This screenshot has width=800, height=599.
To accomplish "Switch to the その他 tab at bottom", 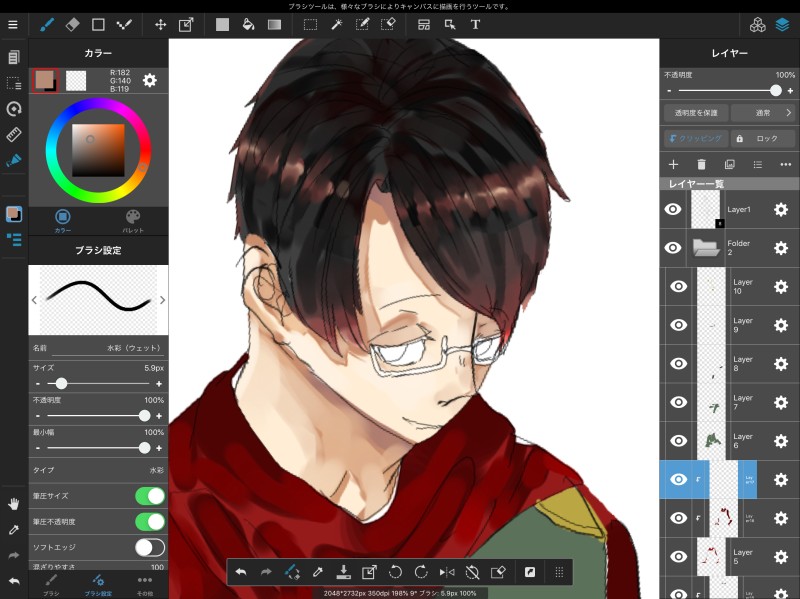I will [x=145, y=585].
